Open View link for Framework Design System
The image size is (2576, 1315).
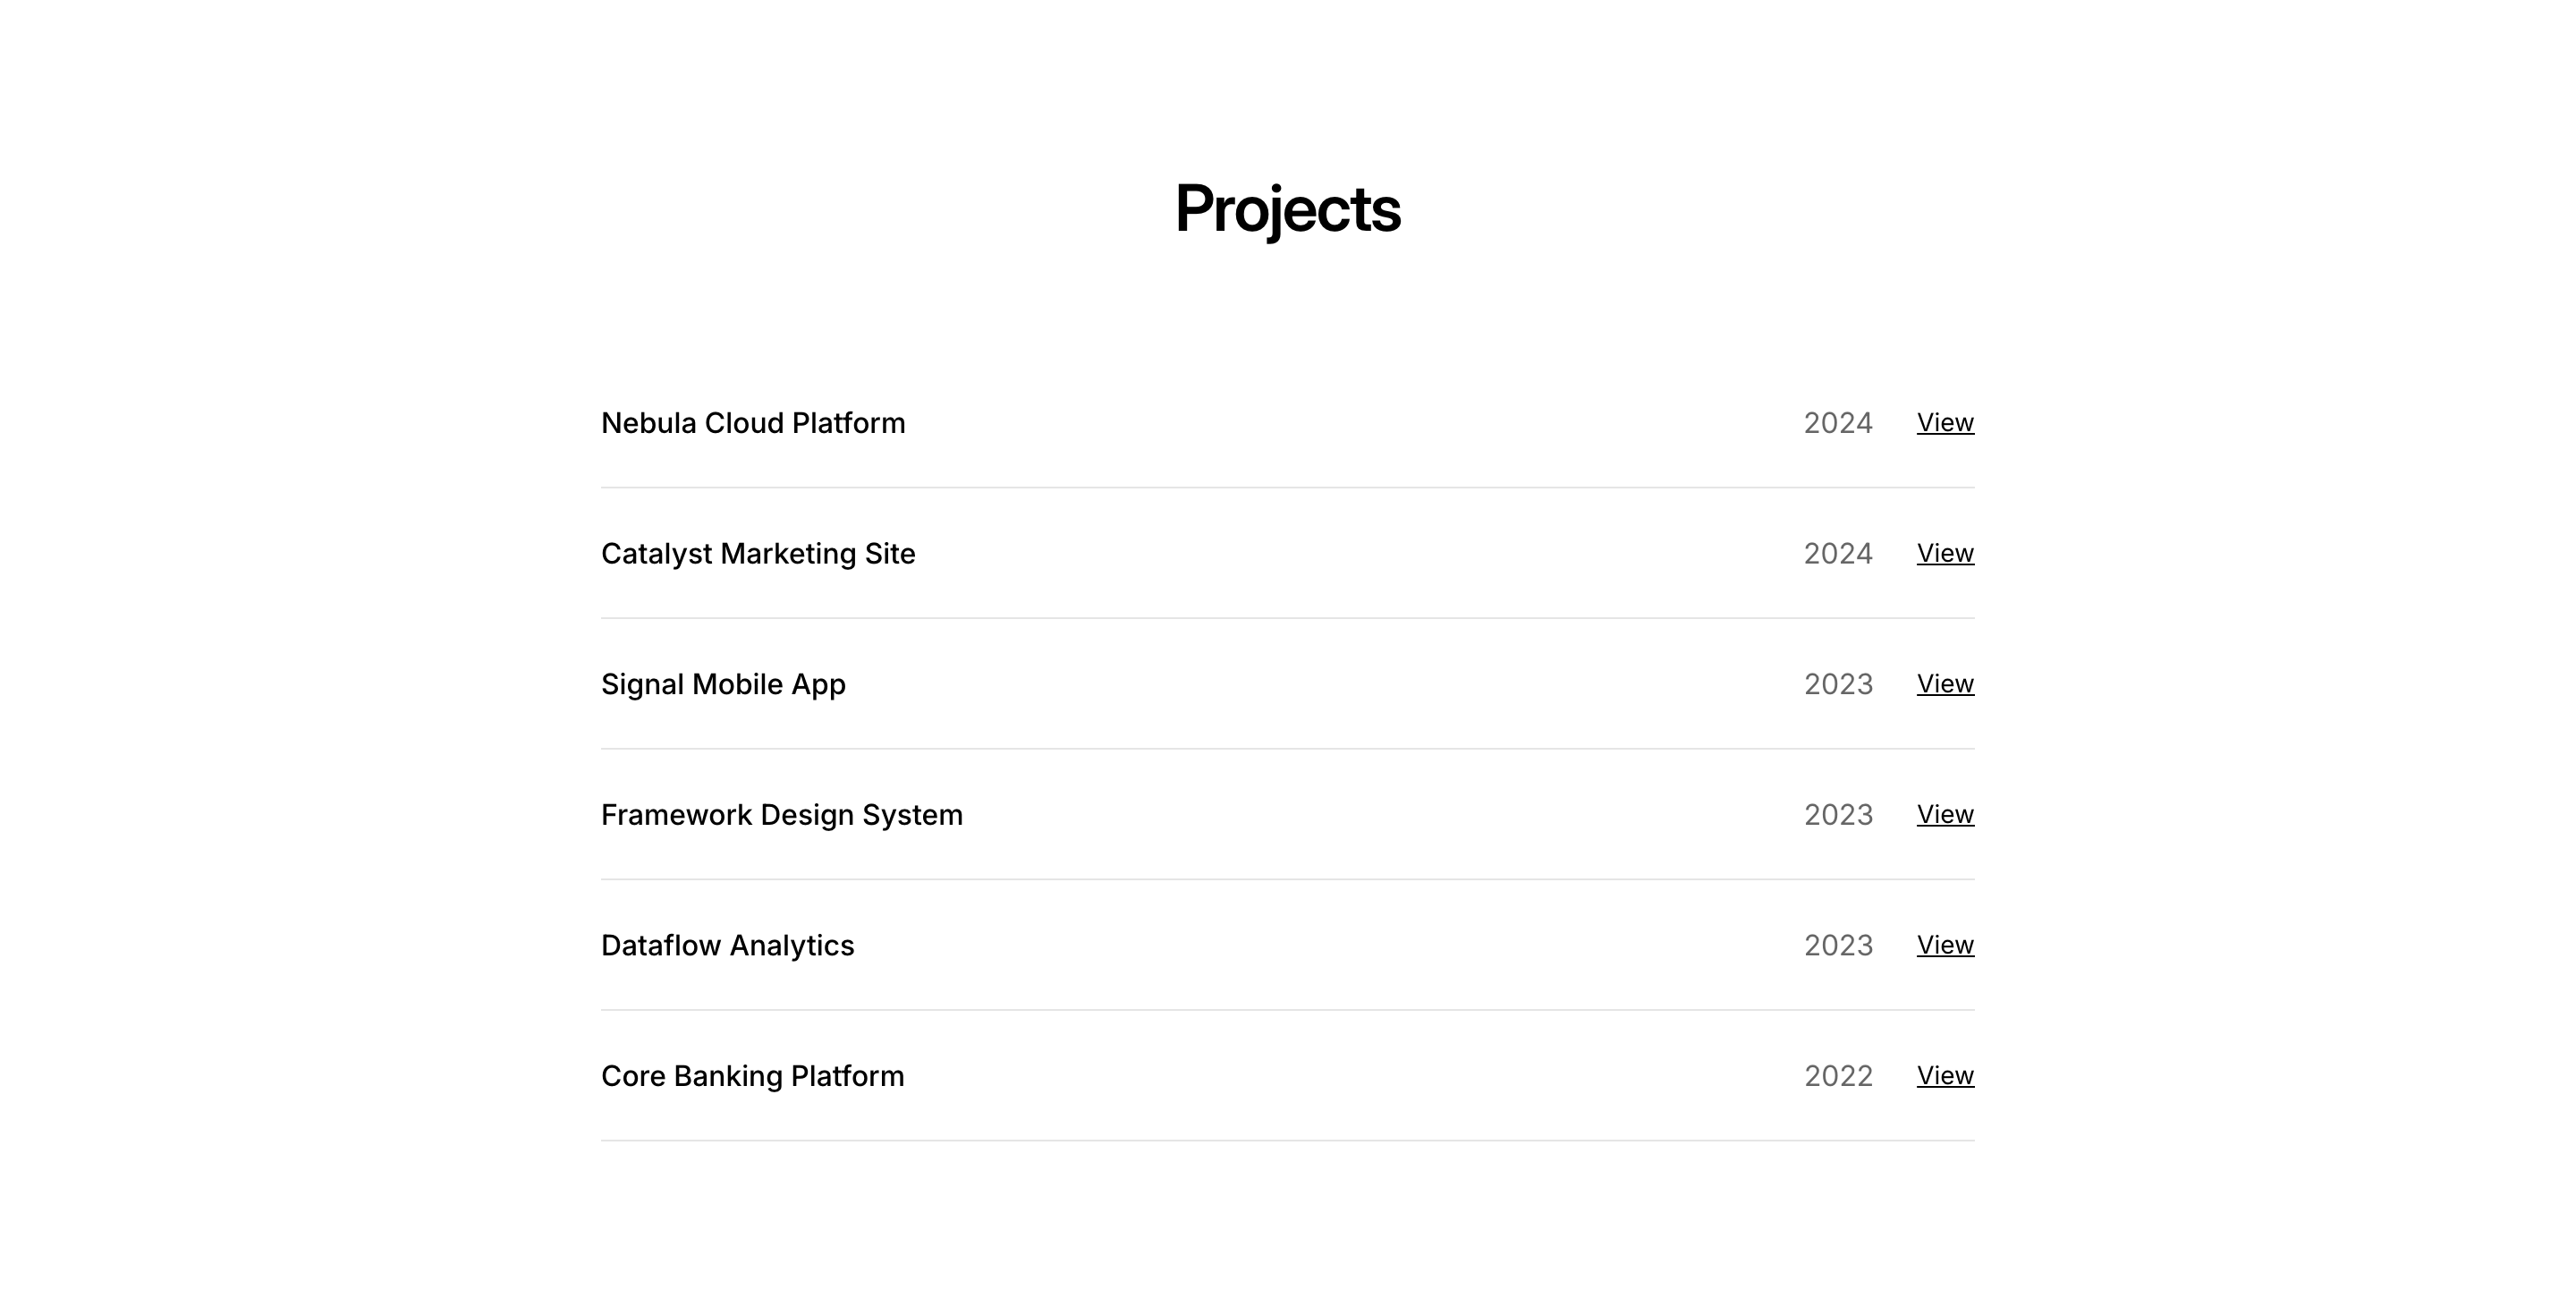pos(1944,814)
